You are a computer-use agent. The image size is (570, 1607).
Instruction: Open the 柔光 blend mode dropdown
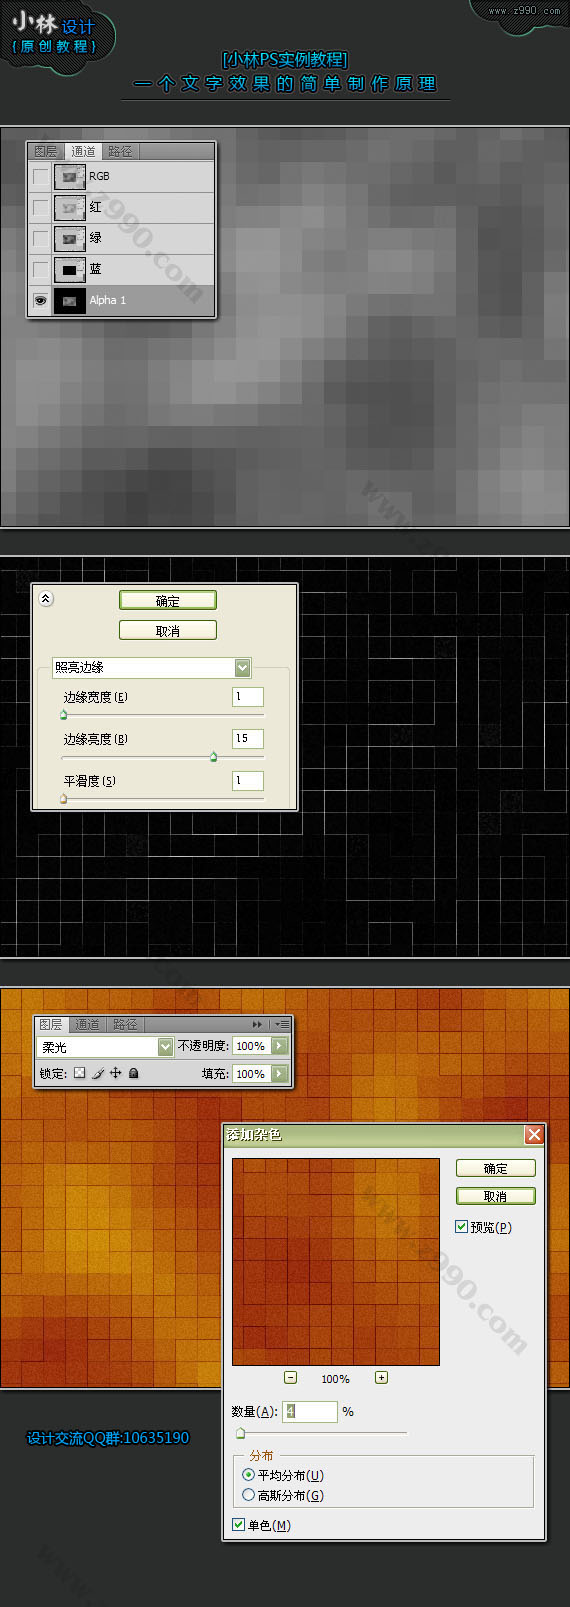pyautogui.click(x=166, y=1046)
